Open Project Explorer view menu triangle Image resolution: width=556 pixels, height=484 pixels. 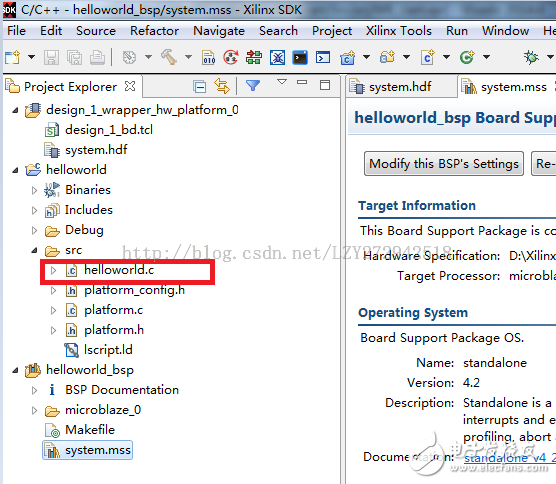pyautogui.click(x=282, y=82)
